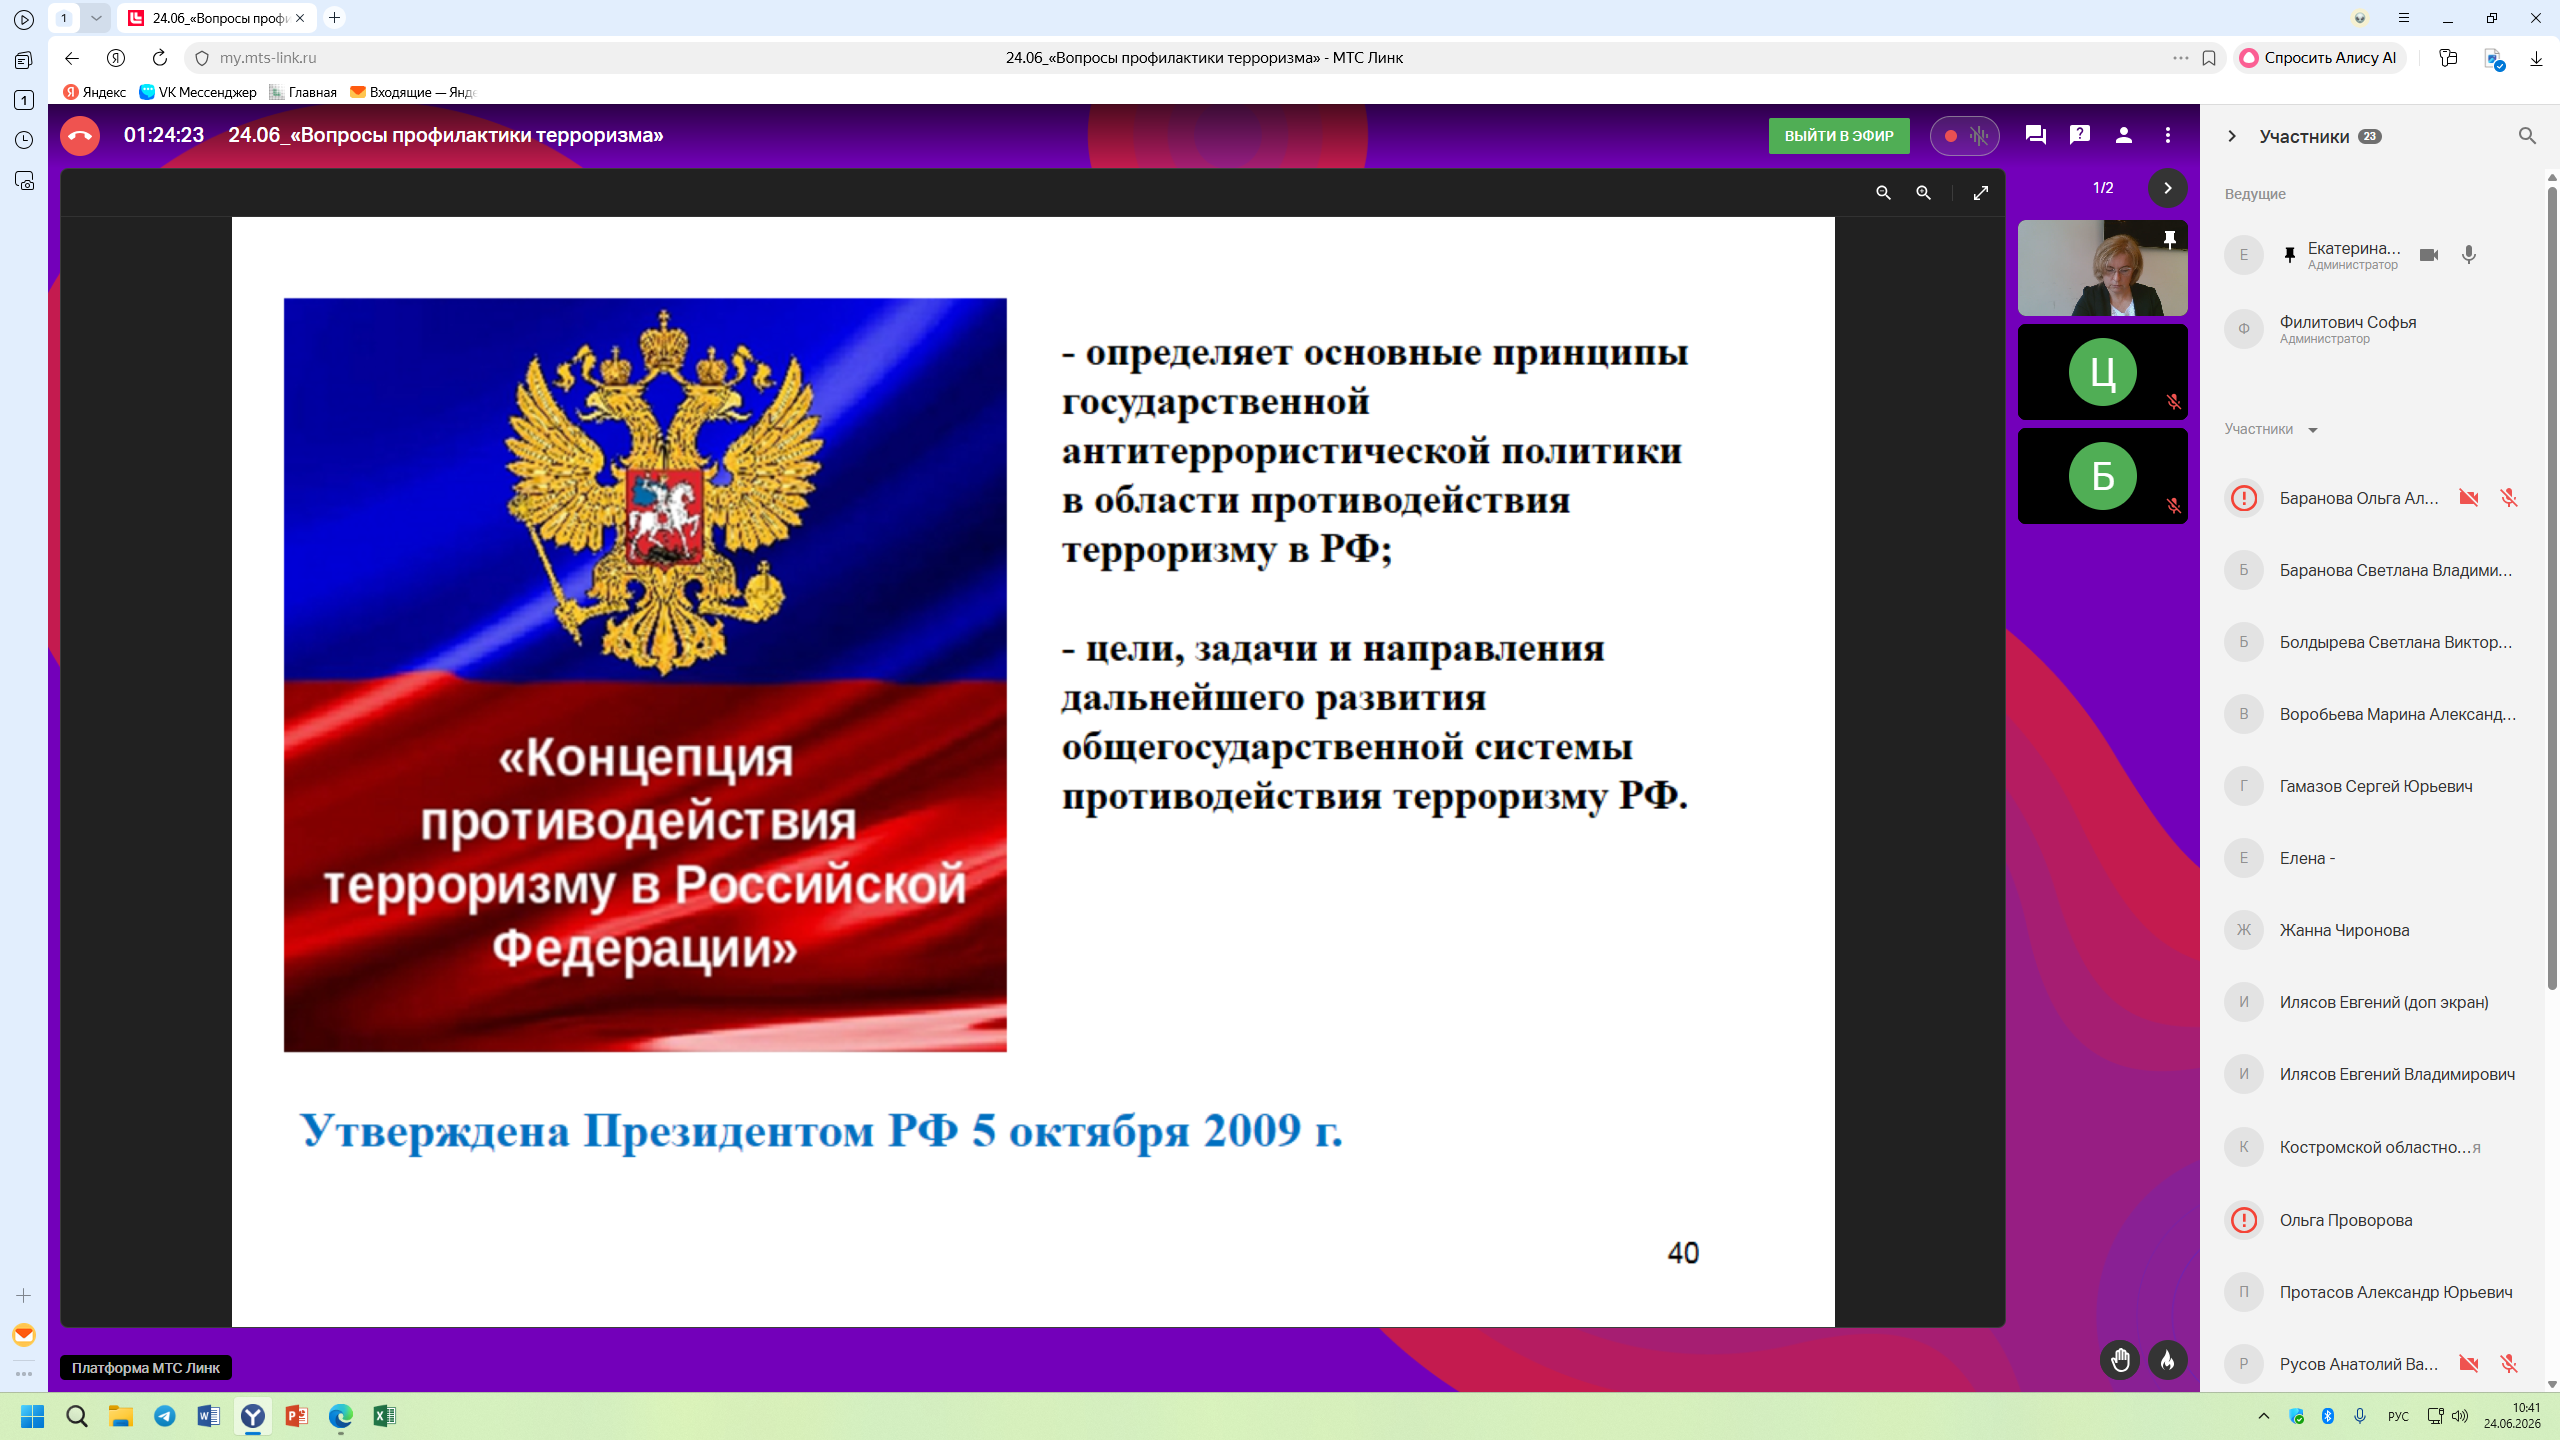Image resolution: width=2560 pixels, height=1440 pixels.
Task: Toggle Баранова Ольга's microphone
Action: (x=2509, y=498)
